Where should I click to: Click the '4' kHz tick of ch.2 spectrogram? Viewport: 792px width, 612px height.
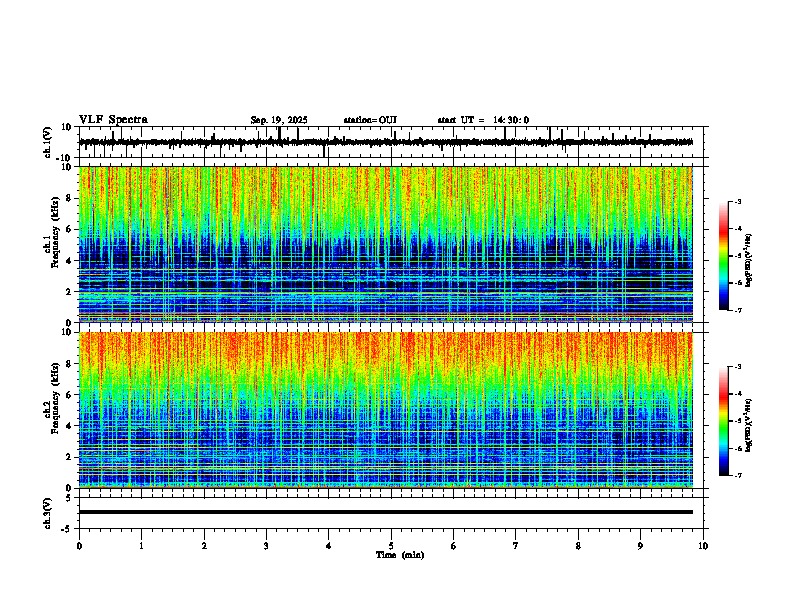[70, 426]
